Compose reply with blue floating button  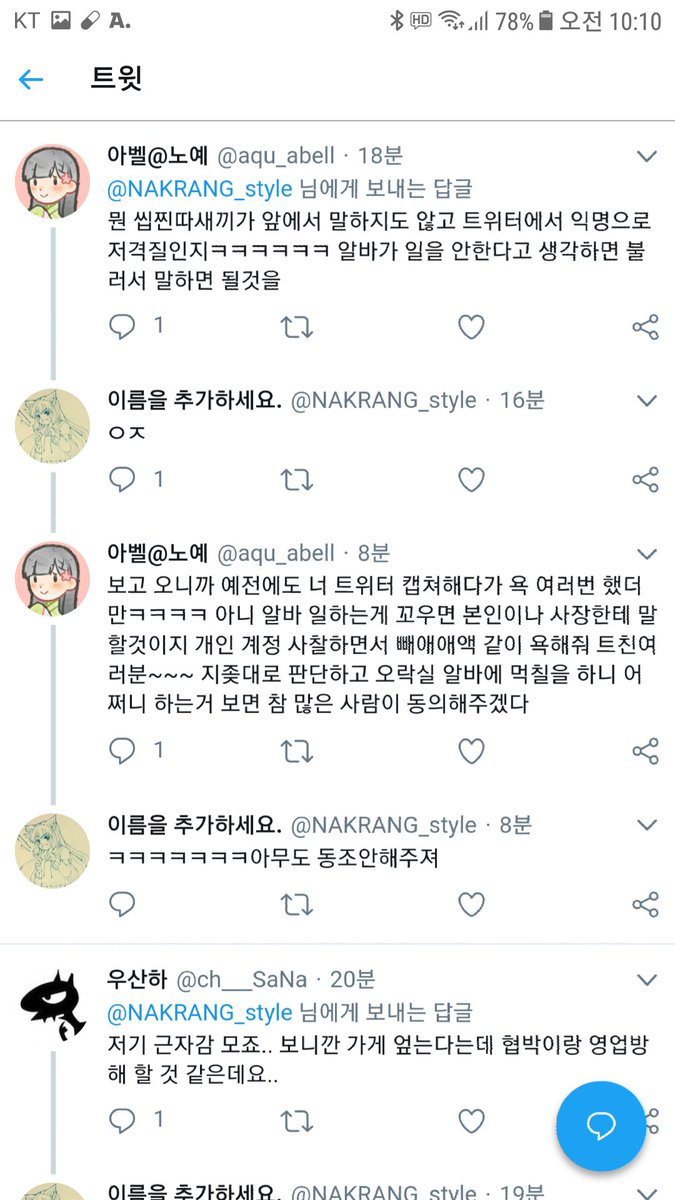(x=601, y=1126)
